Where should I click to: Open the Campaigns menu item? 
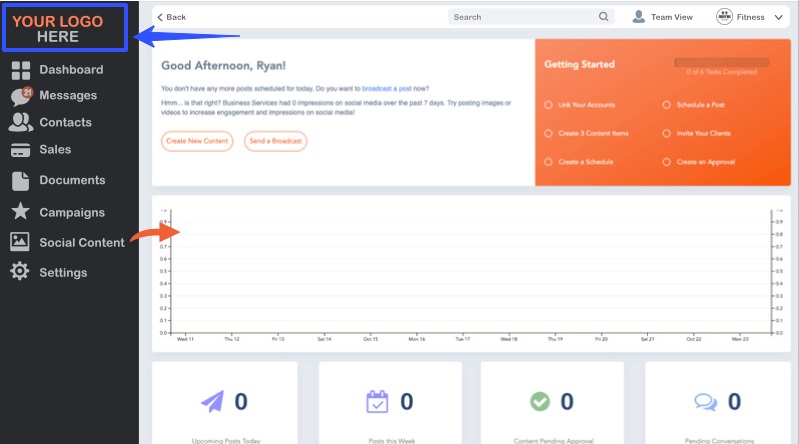72,212
